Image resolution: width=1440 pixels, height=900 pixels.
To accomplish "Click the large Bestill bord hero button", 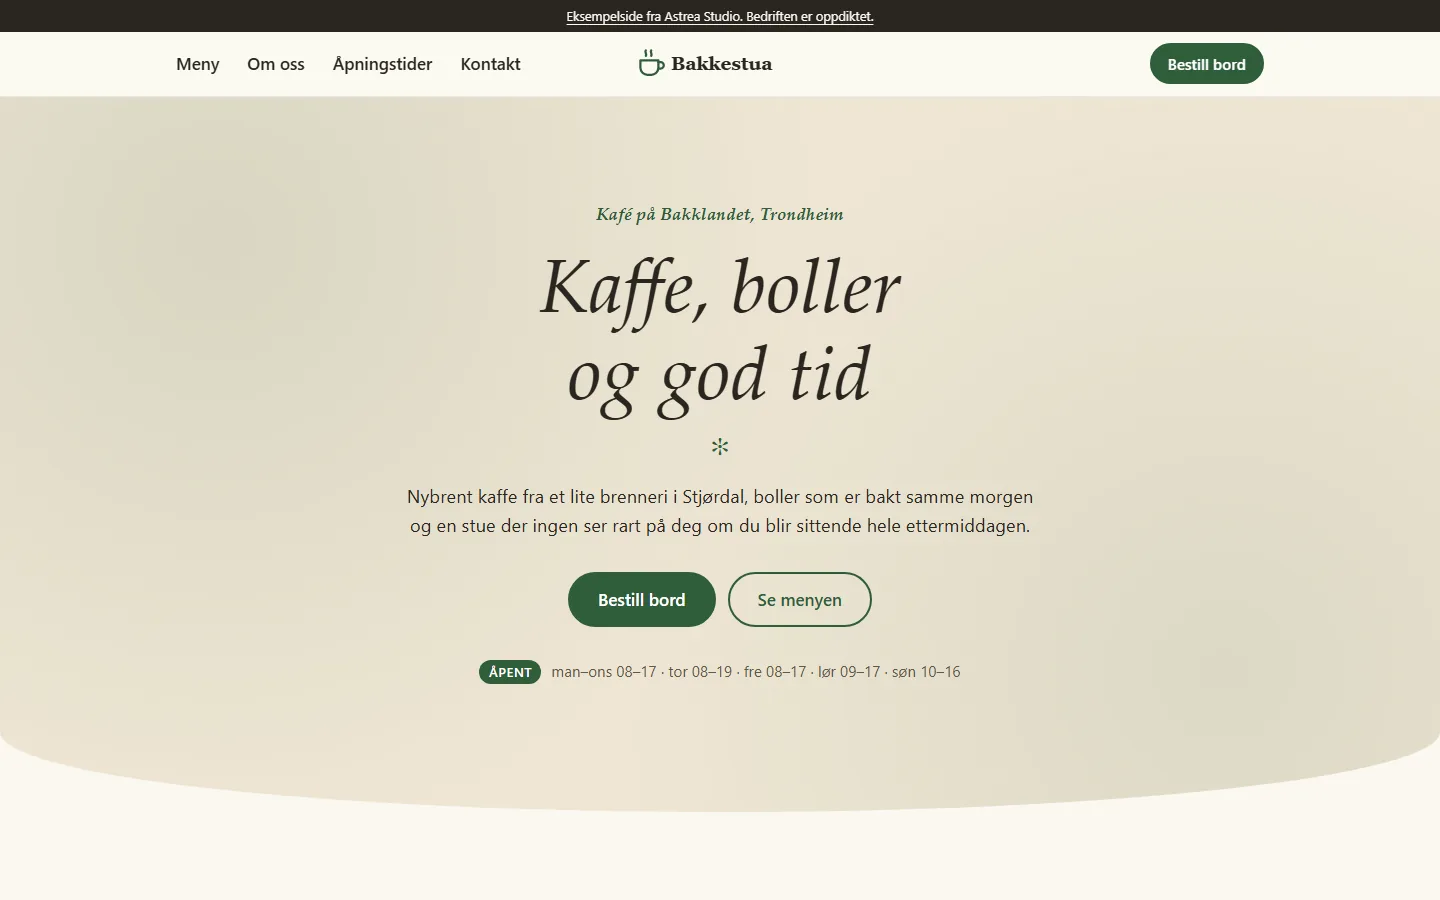I will 642,600.
